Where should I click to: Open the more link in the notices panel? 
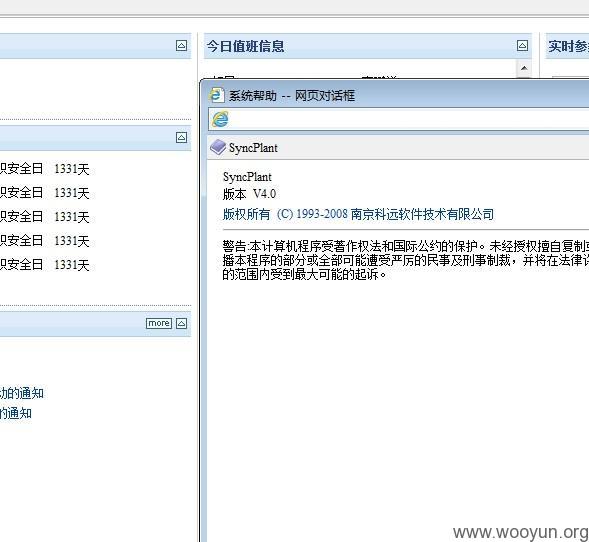(159, 323)
